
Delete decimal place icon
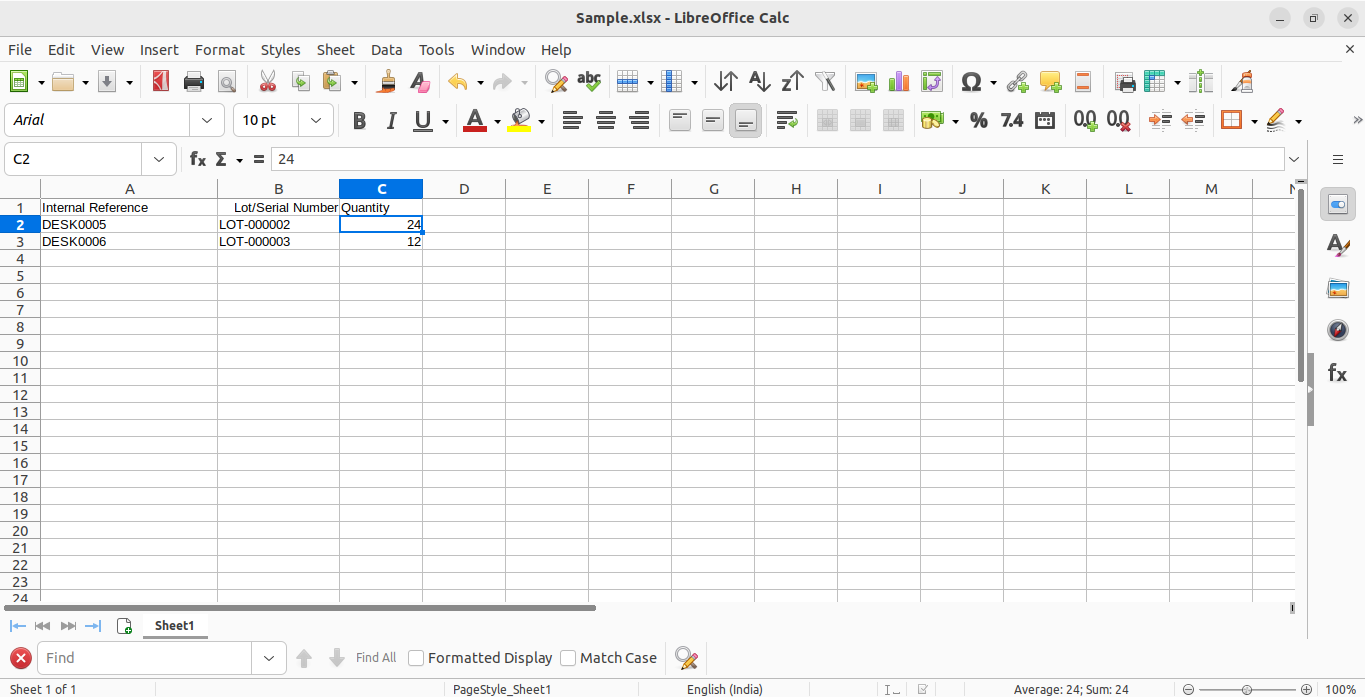pyautogui.click(x=1119, y=120)
